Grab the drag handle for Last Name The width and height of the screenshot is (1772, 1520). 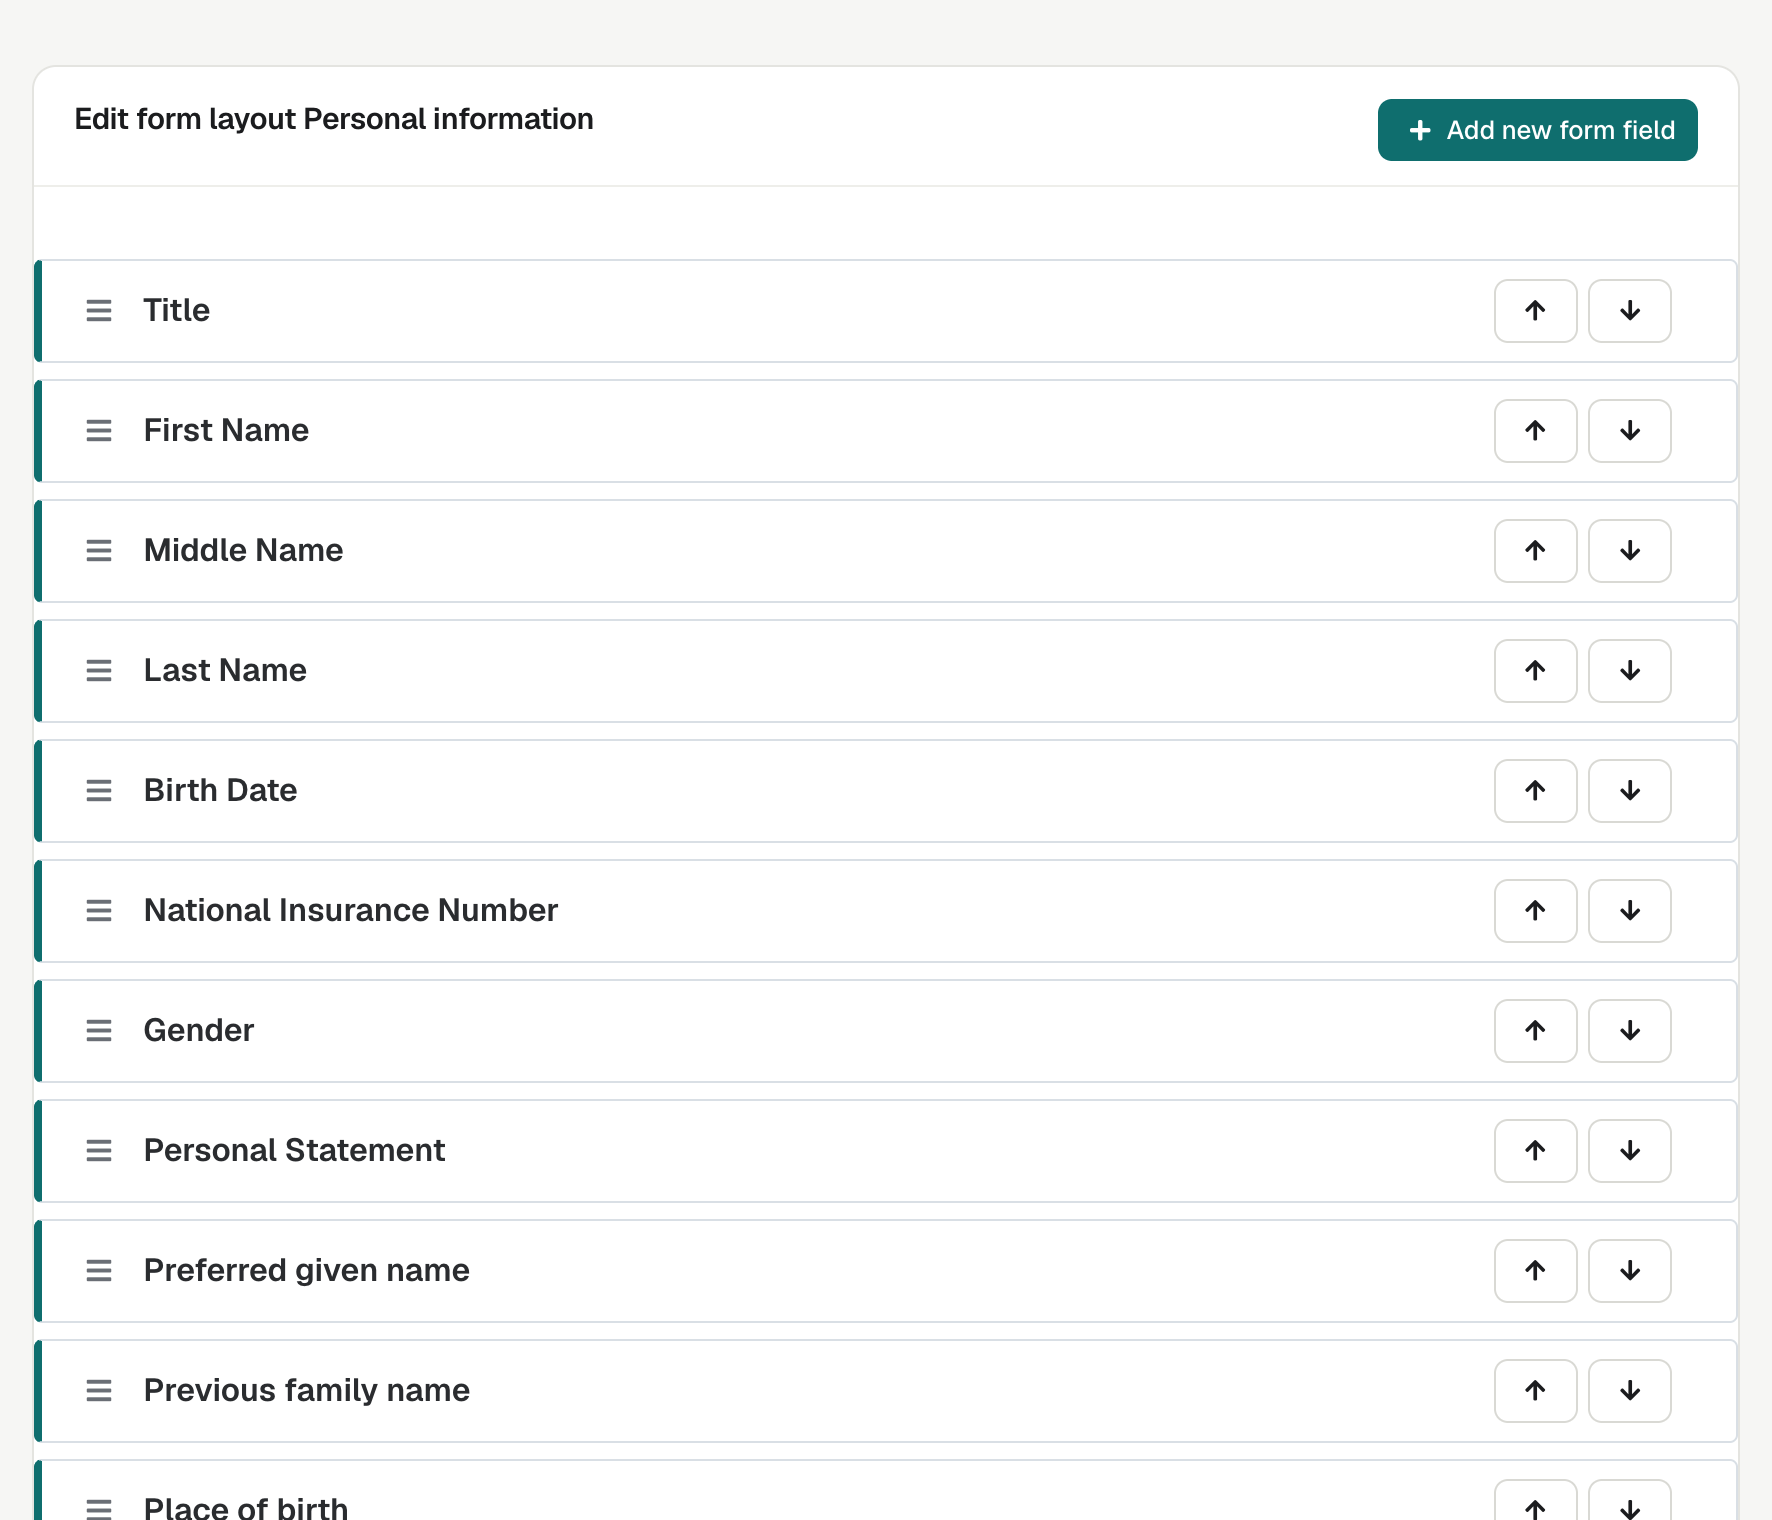click(x=99, y=671)
